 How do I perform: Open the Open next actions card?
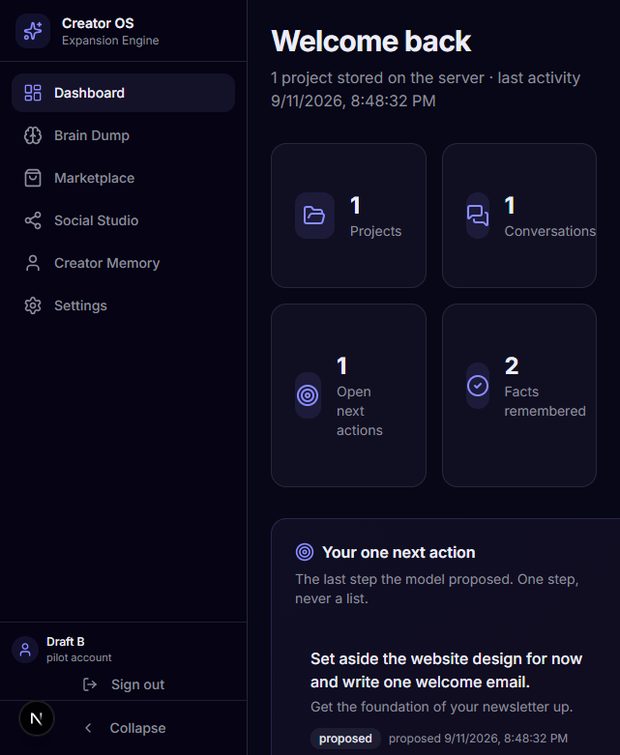pyautogui.click(x=349, y=395)
